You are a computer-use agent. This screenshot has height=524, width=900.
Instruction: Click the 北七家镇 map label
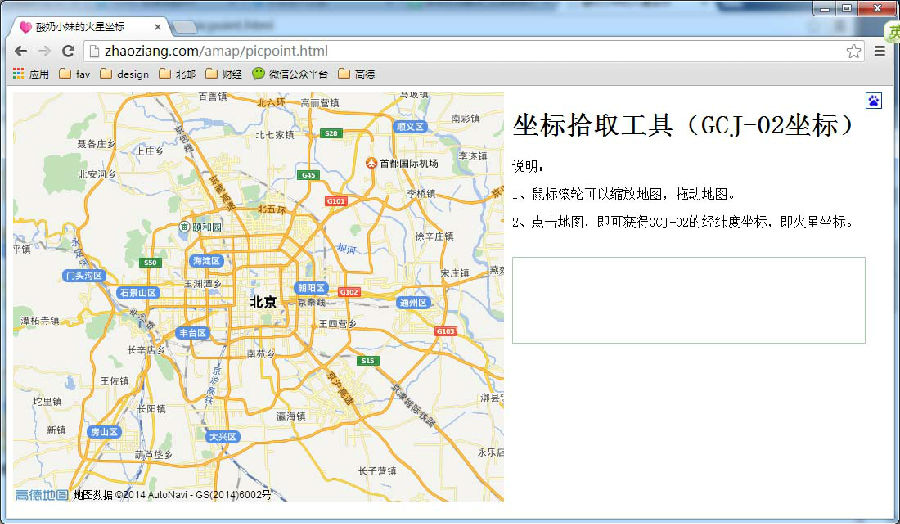[x=276, y=135]
